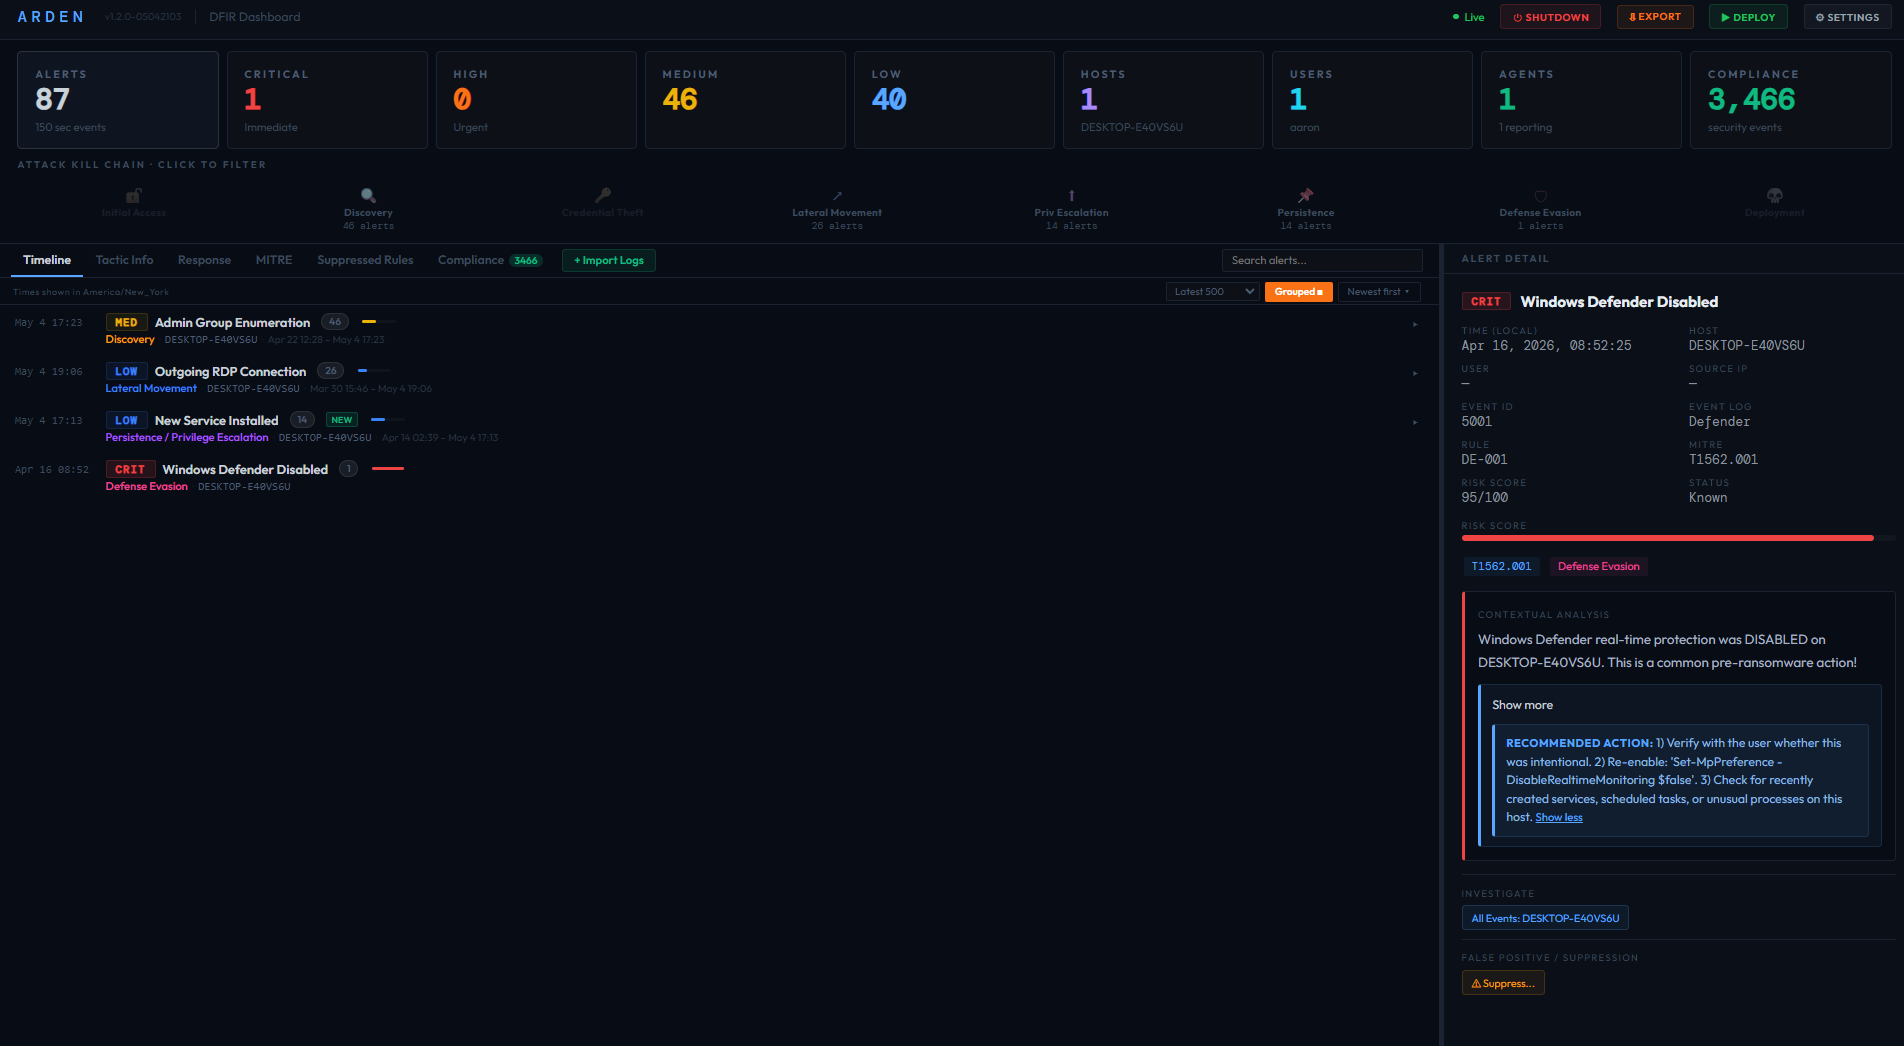The width and height of the screenshot is (1904, 1046).
Task: Click the EXPORT button
Action: click(x=1655, y=17)
